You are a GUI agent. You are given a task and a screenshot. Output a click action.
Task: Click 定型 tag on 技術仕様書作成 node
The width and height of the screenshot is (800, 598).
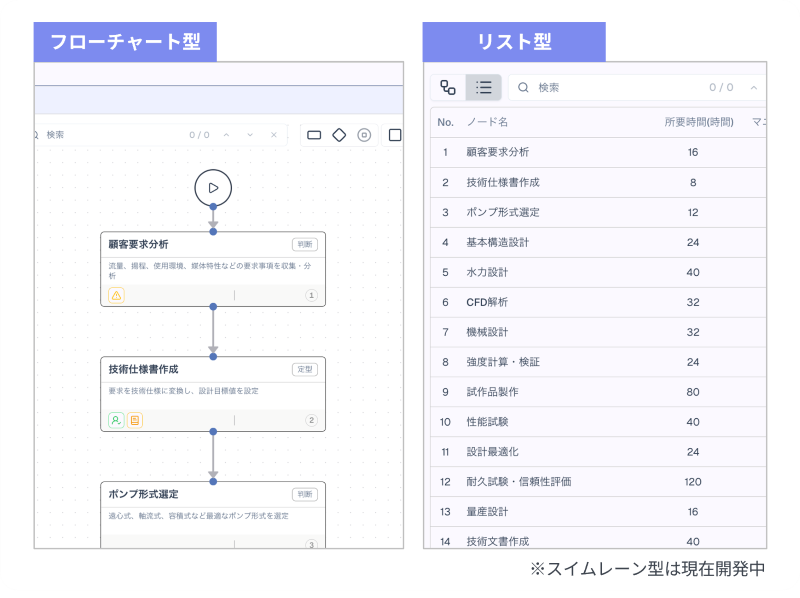click(305, 369)
